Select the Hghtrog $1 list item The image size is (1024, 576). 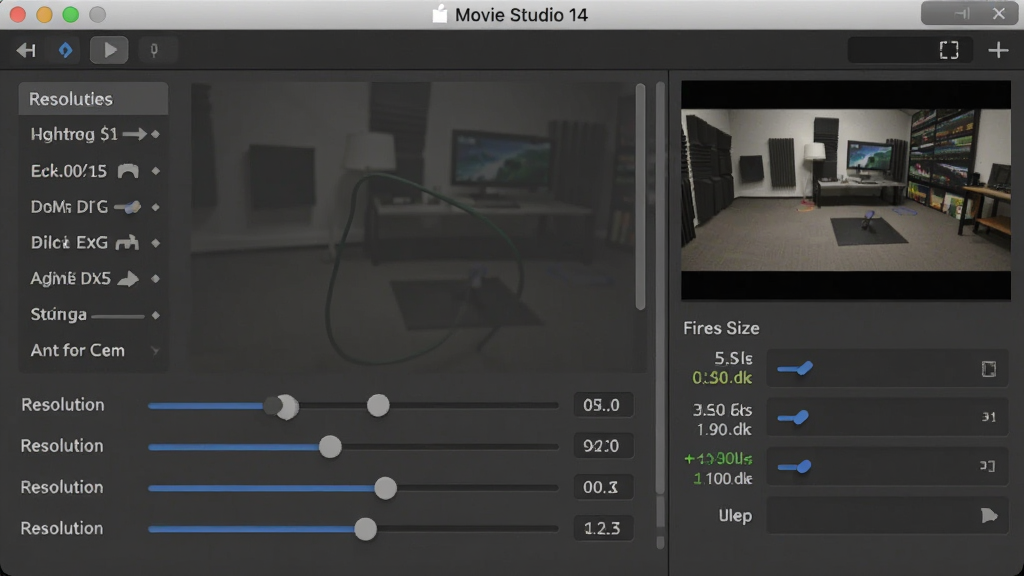[x=93, y=135]
